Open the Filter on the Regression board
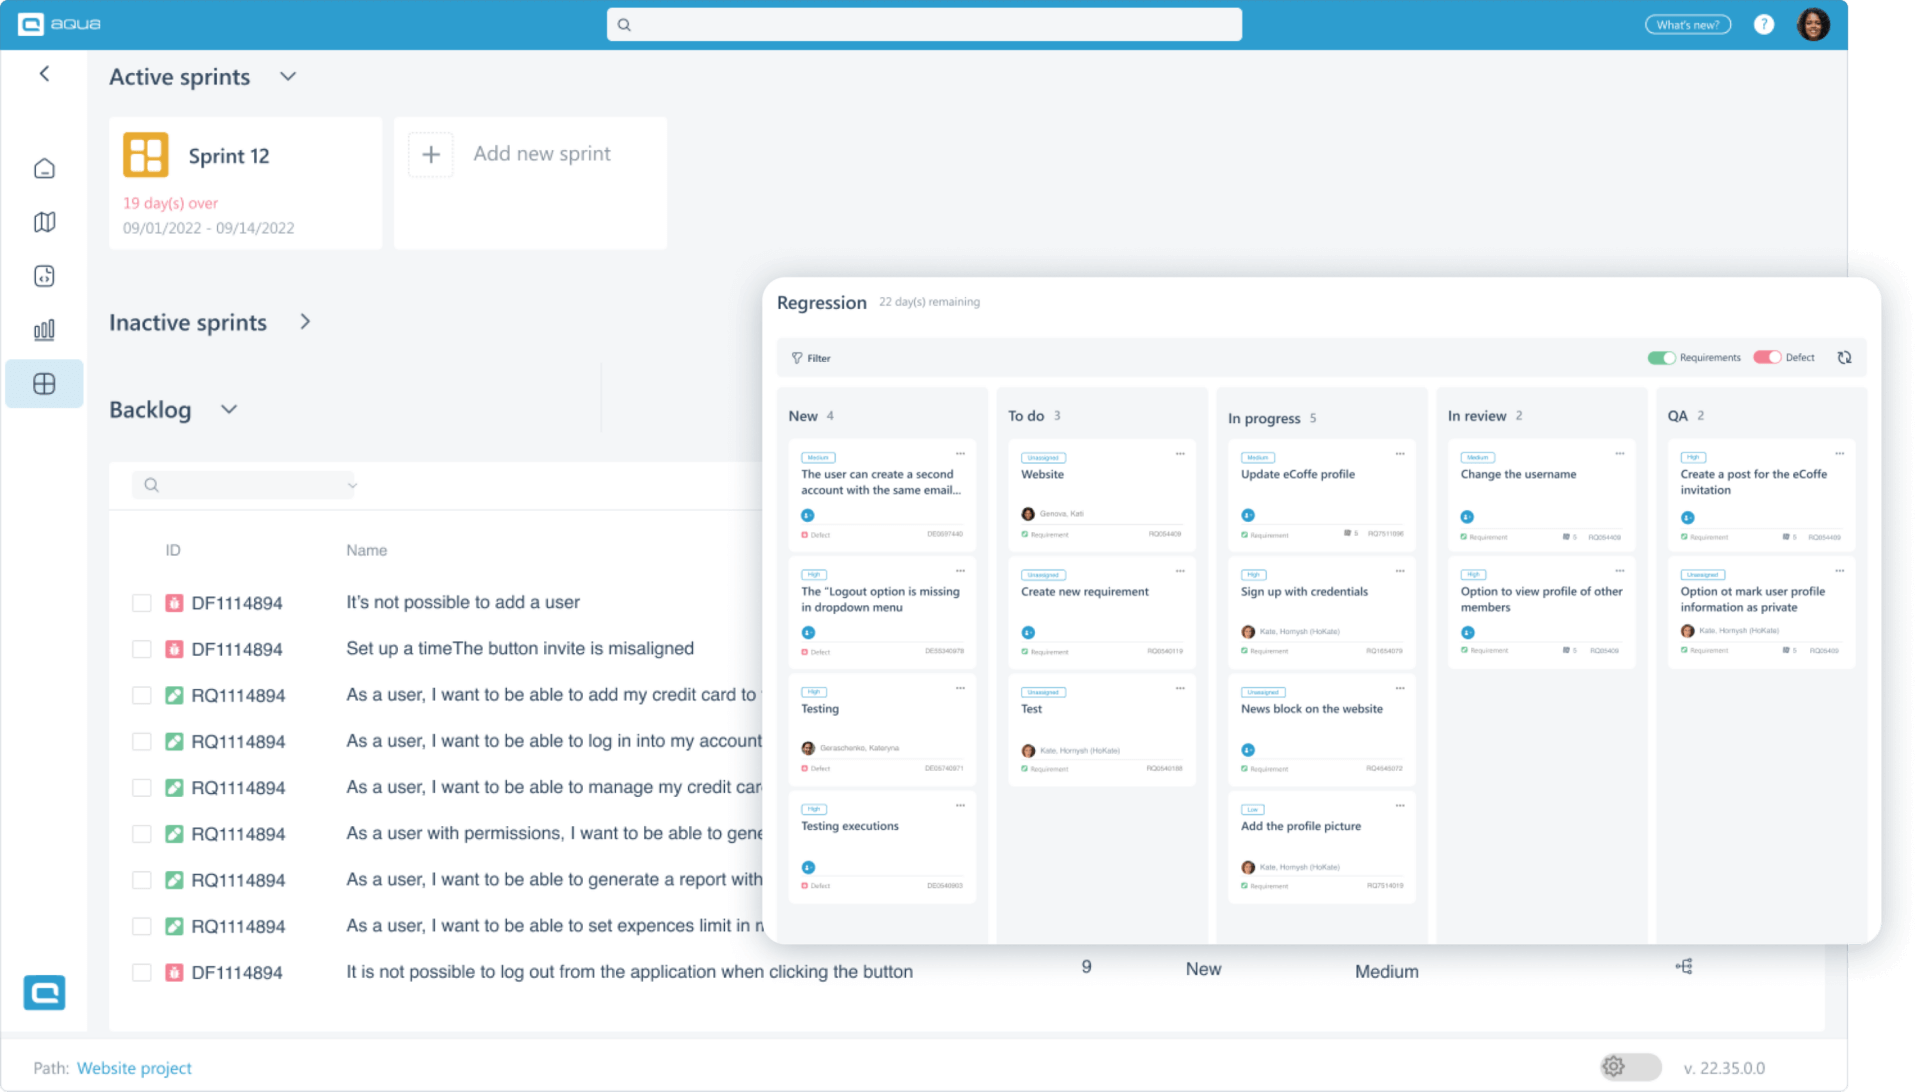Image resolution: width=1920 pixels, height=1092 pixels. pos(811,357)
